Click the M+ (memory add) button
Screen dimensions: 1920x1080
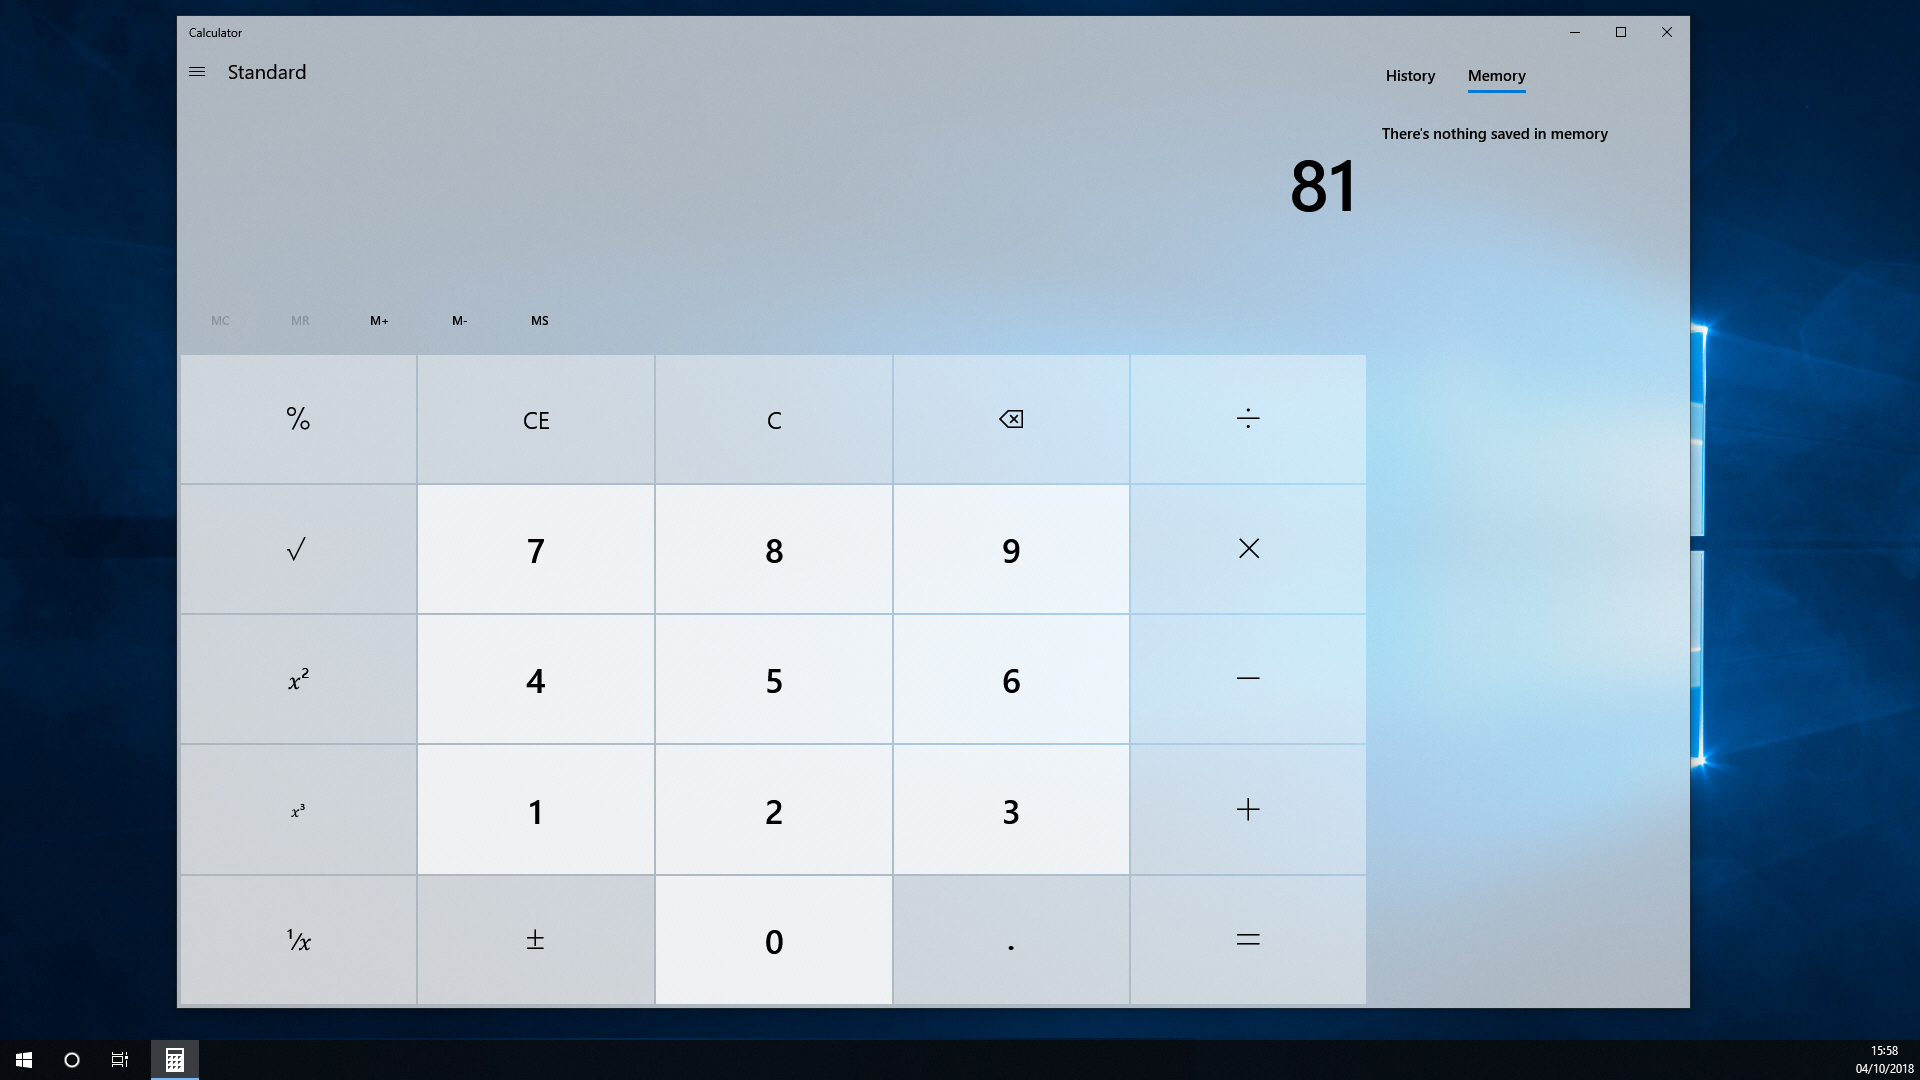pos(380,320)
